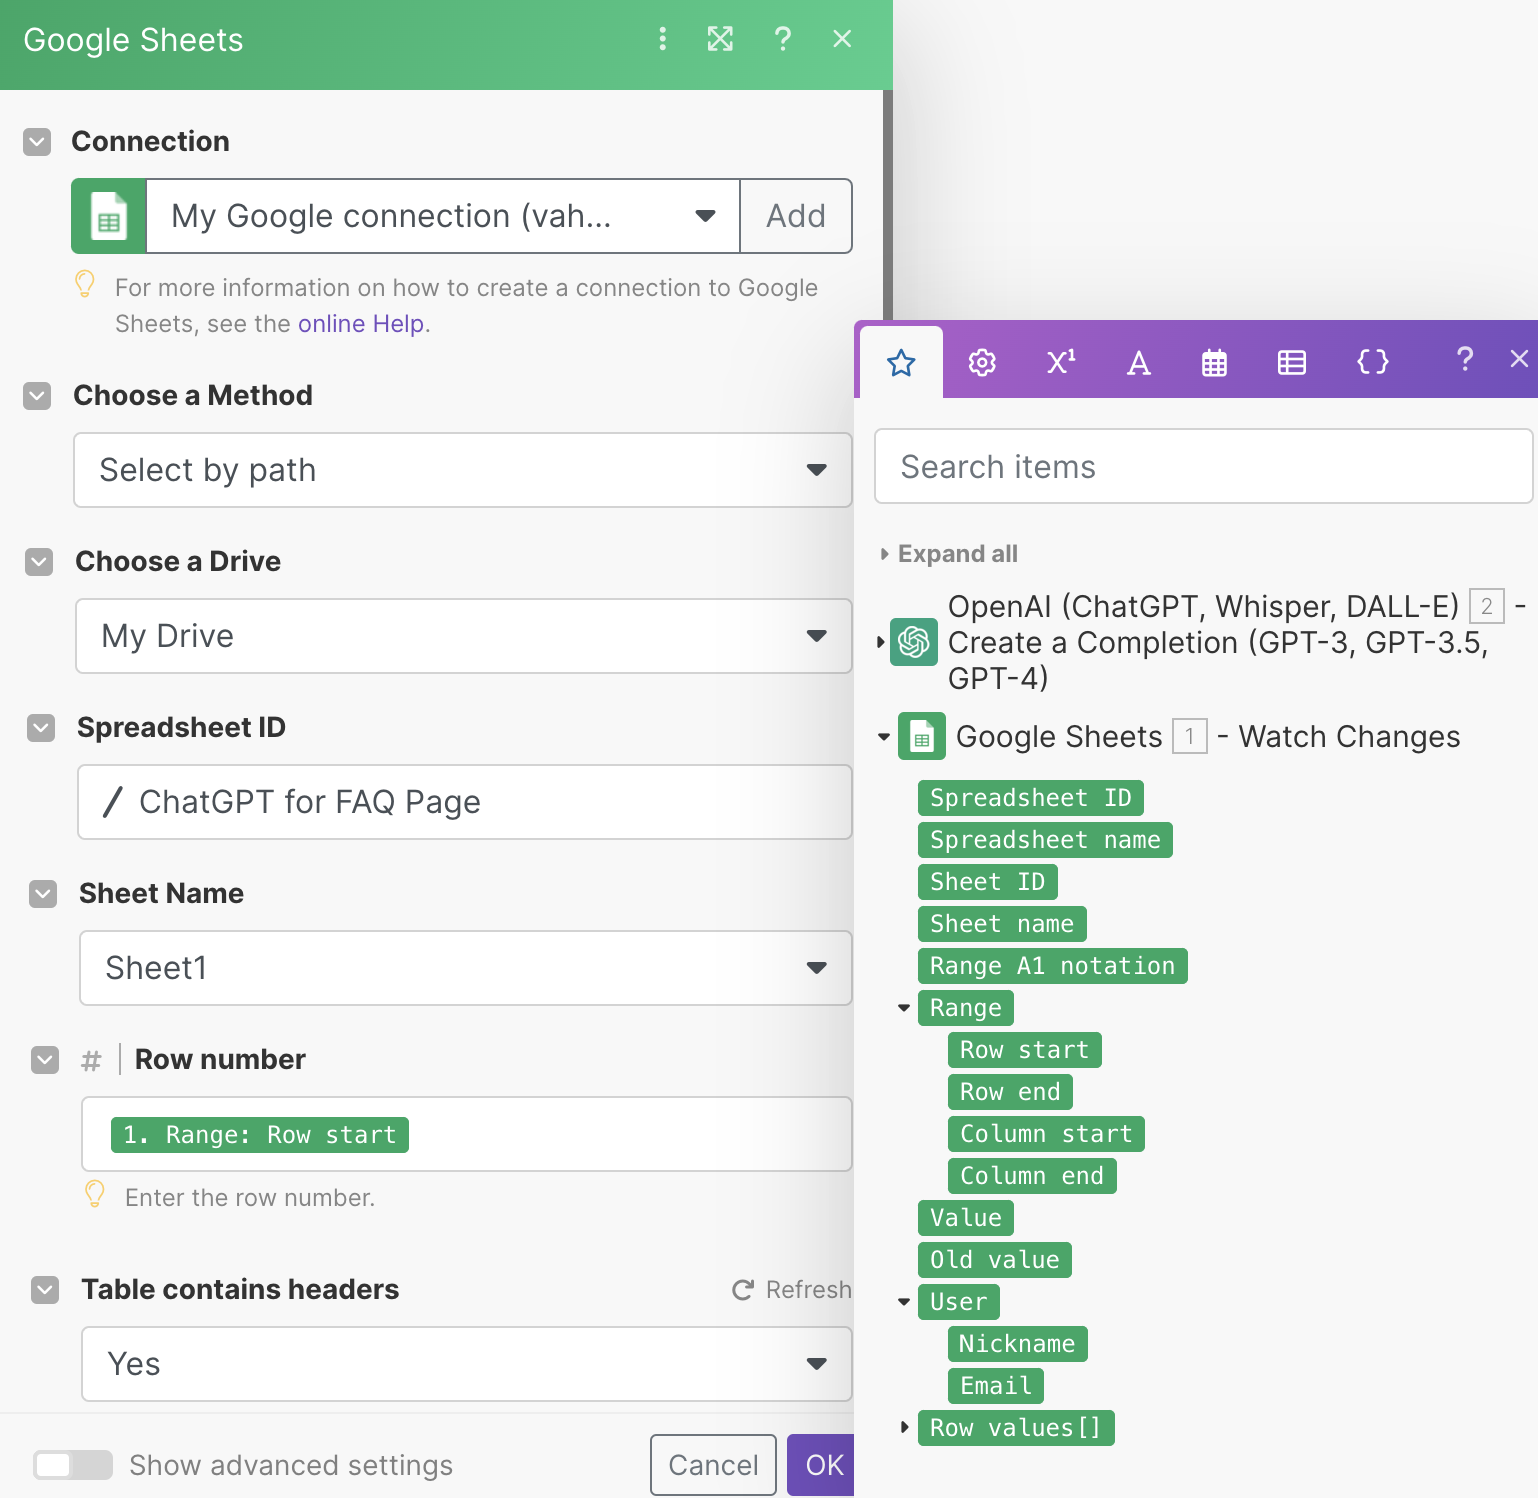The image size is (1538, 1498).
Task: Collapse the User group
Action: pos(904,1302)
